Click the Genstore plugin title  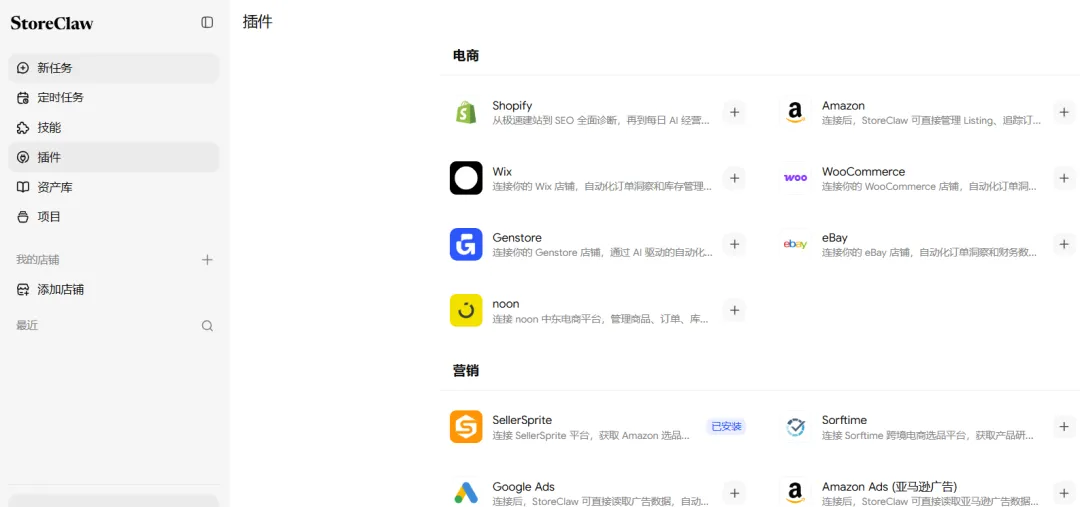tap(517, 238)
